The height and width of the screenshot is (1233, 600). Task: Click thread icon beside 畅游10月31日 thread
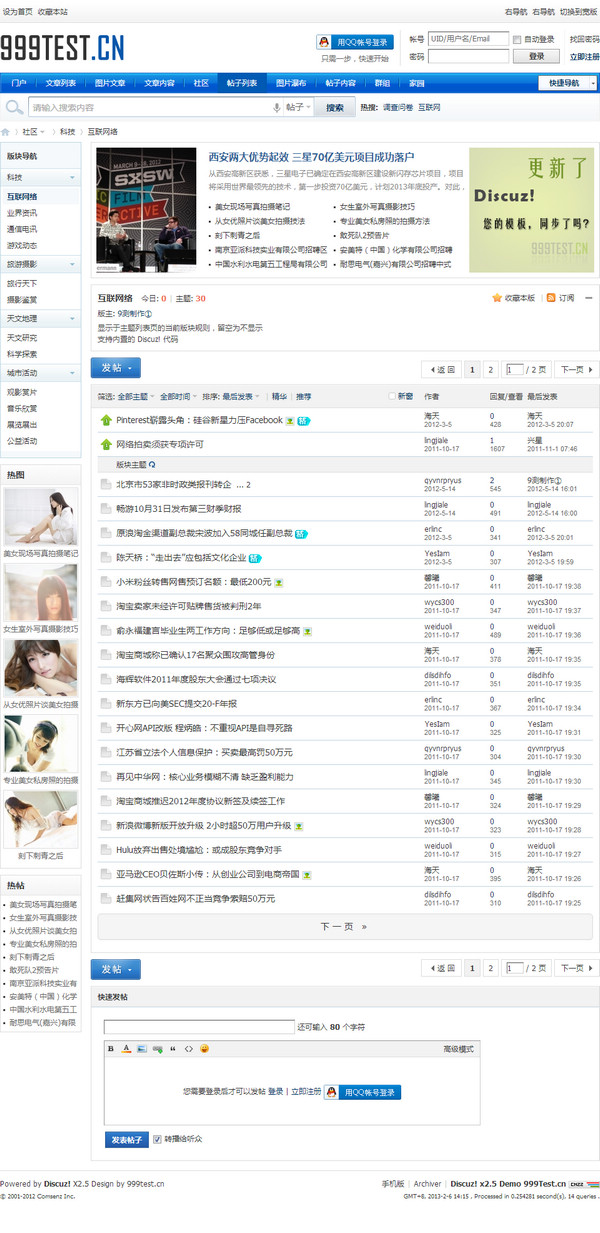pyautogui.click(x=106, y=508)
